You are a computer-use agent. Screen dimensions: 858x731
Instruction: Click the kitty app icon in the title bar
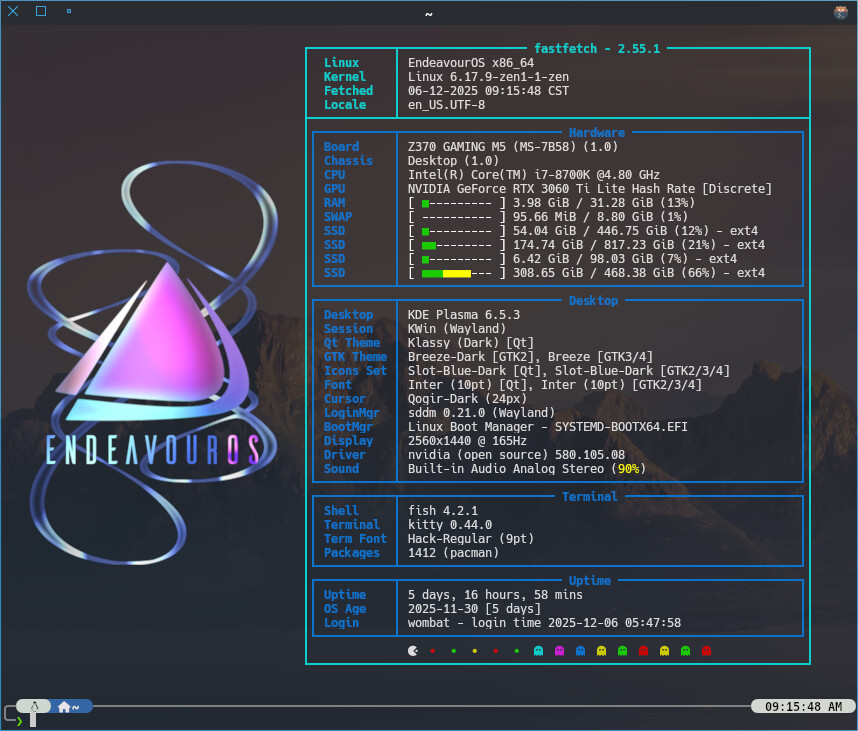tap(841, 12)
